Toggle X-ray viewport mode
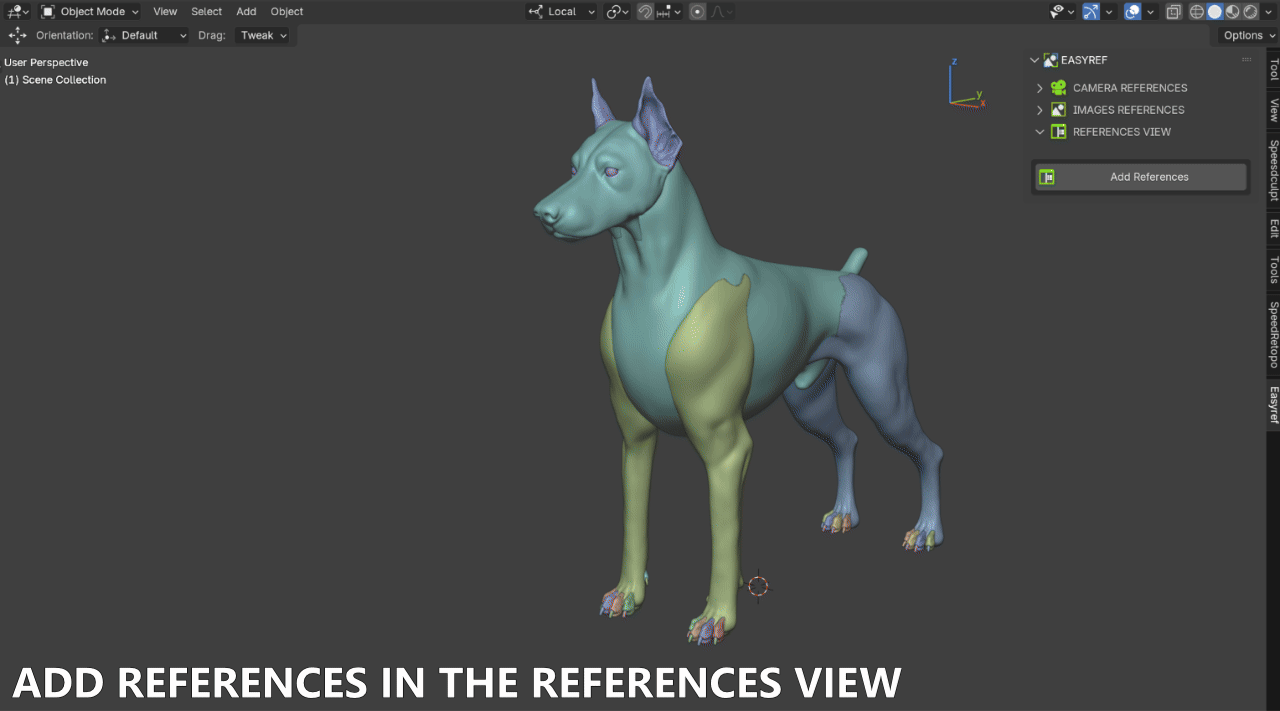 pyautogui.click(x=1173, y=11)
